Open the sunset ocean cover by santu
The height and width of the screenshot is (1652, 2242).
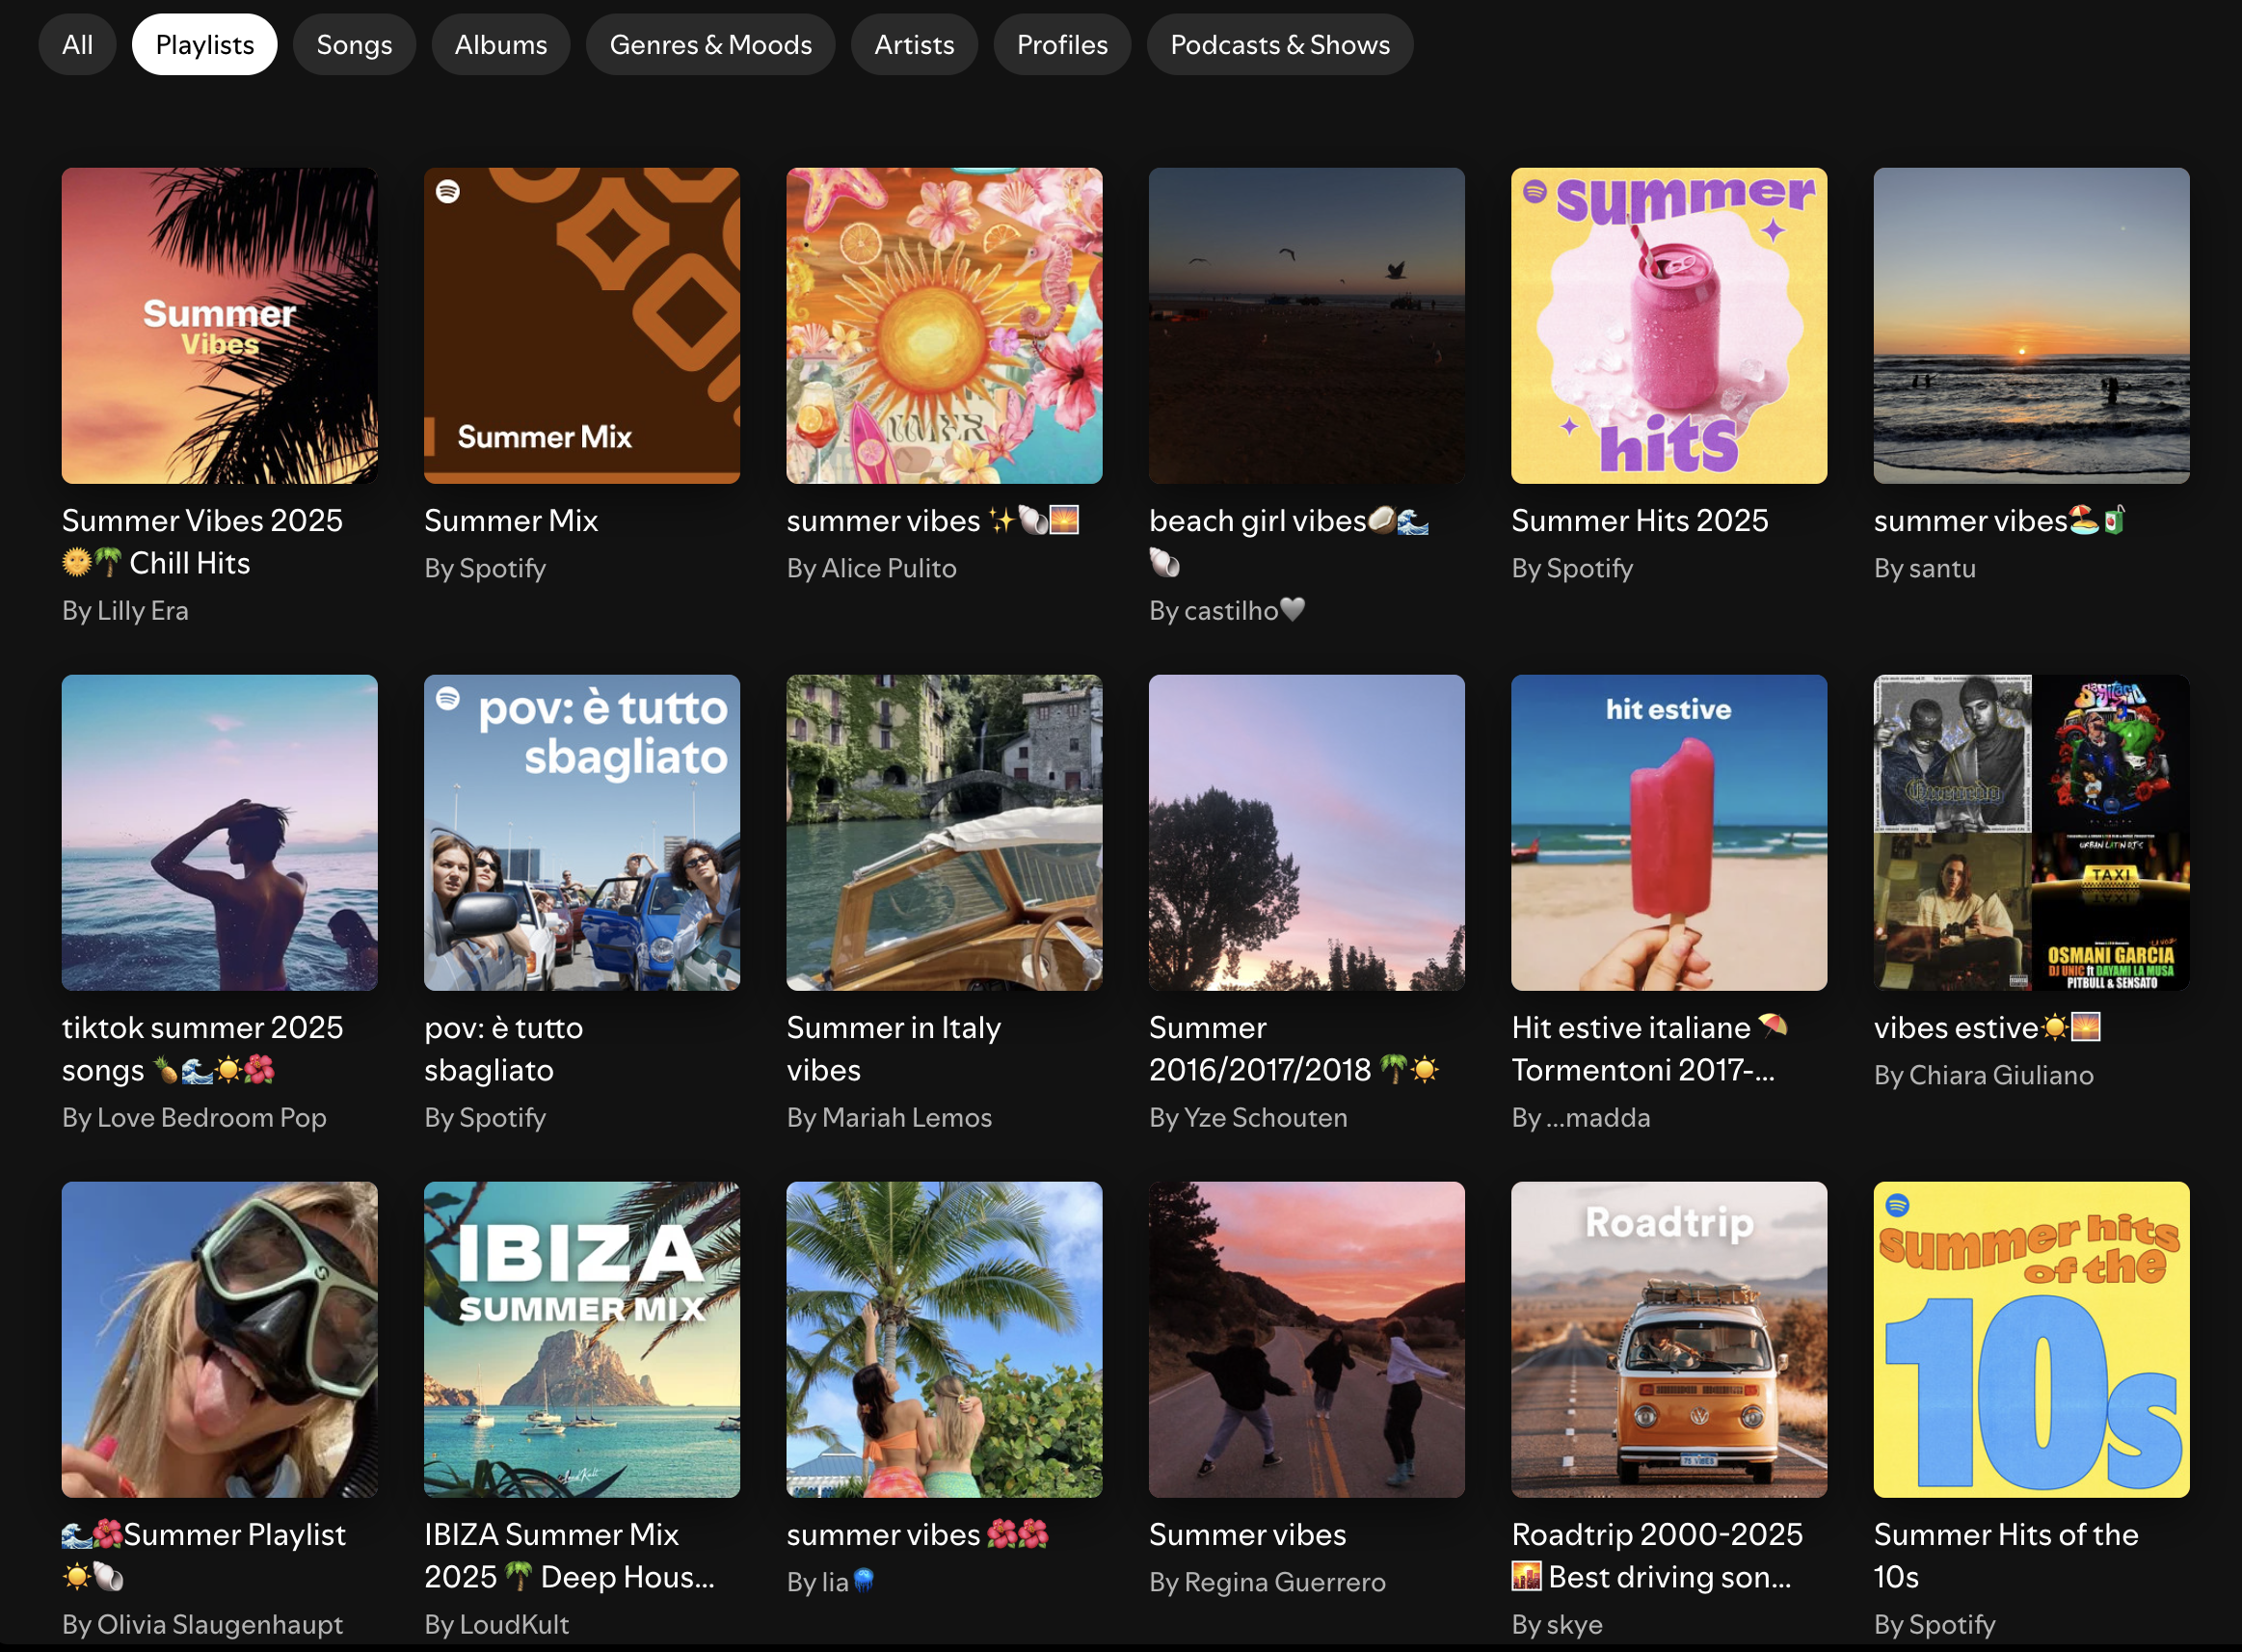tap(2031, 325)
